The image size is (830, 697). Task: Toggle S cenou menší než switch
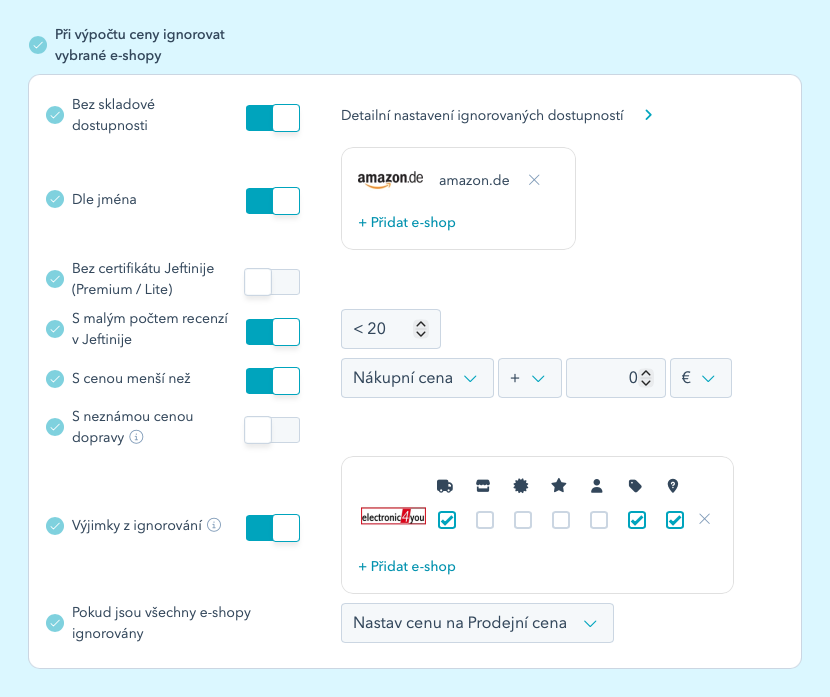tap(273, 381)
